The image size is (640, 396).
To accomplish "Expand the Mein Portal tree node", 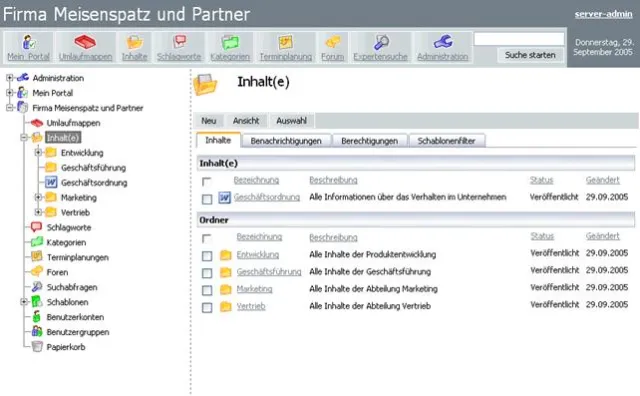I will (9, 93).
